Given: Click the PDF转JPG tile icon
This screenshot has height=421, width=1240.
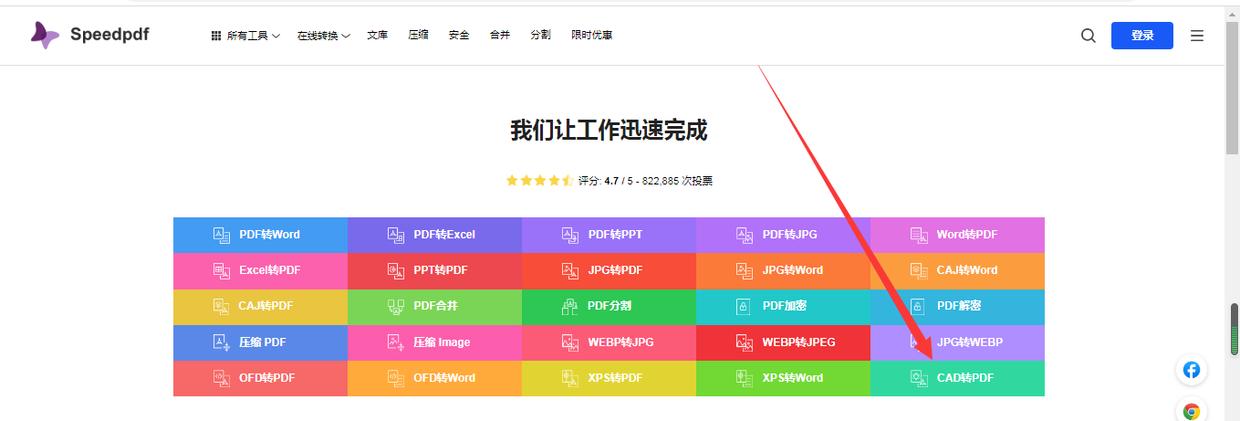Looking at the screenshot, I should pos(745,235).
